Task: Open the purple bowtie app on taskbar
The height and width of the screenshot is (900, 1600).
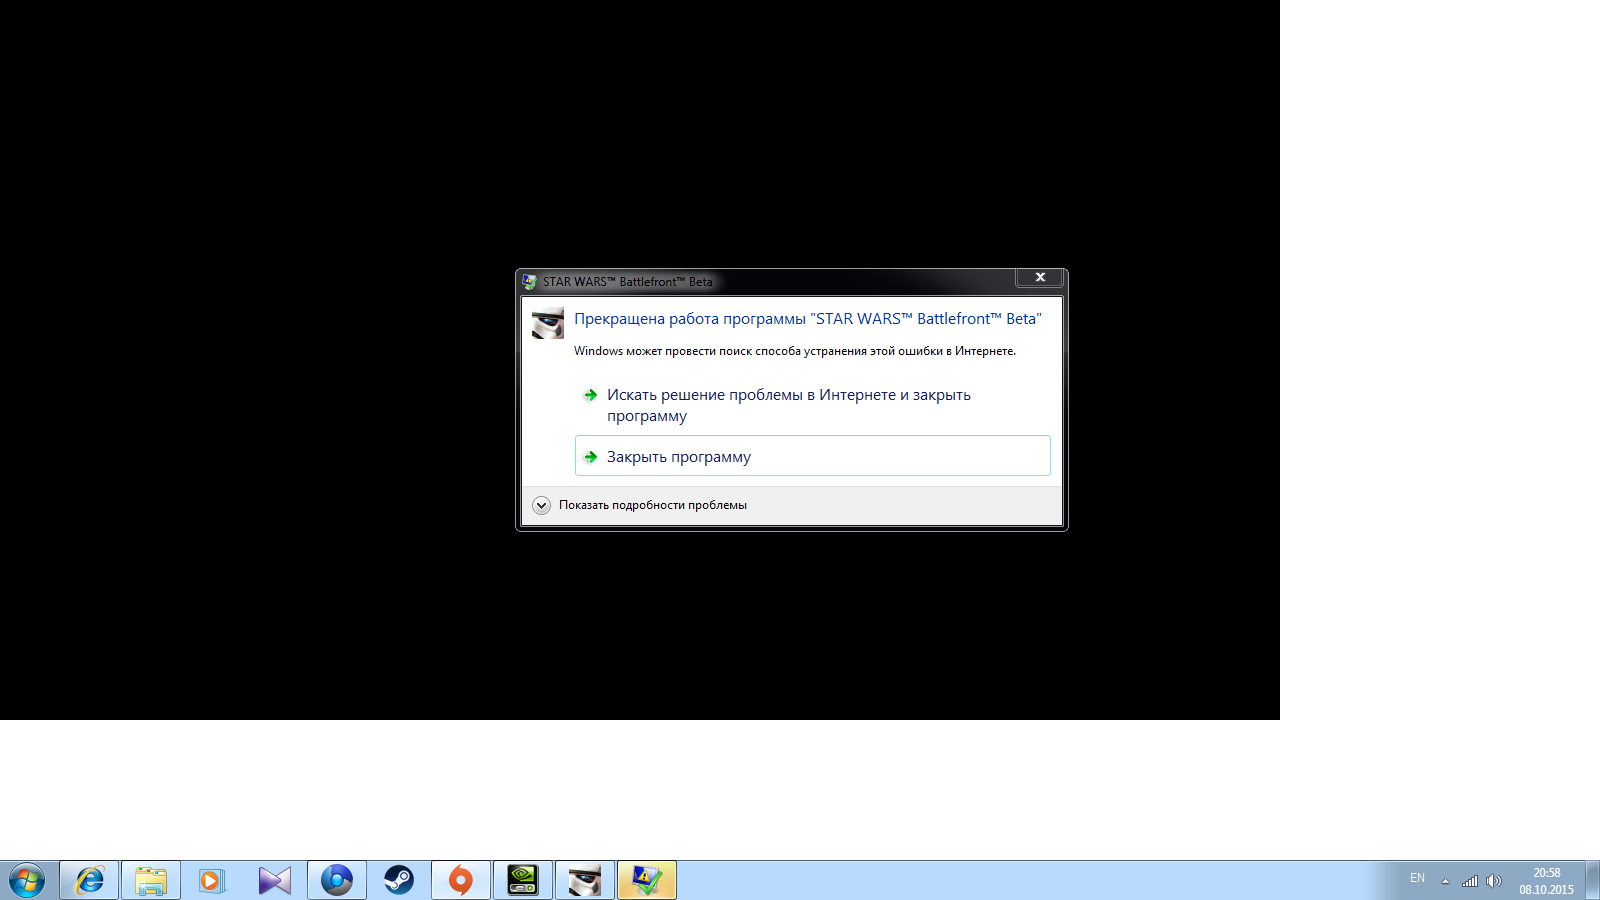Action: click(x=274, y=880)
